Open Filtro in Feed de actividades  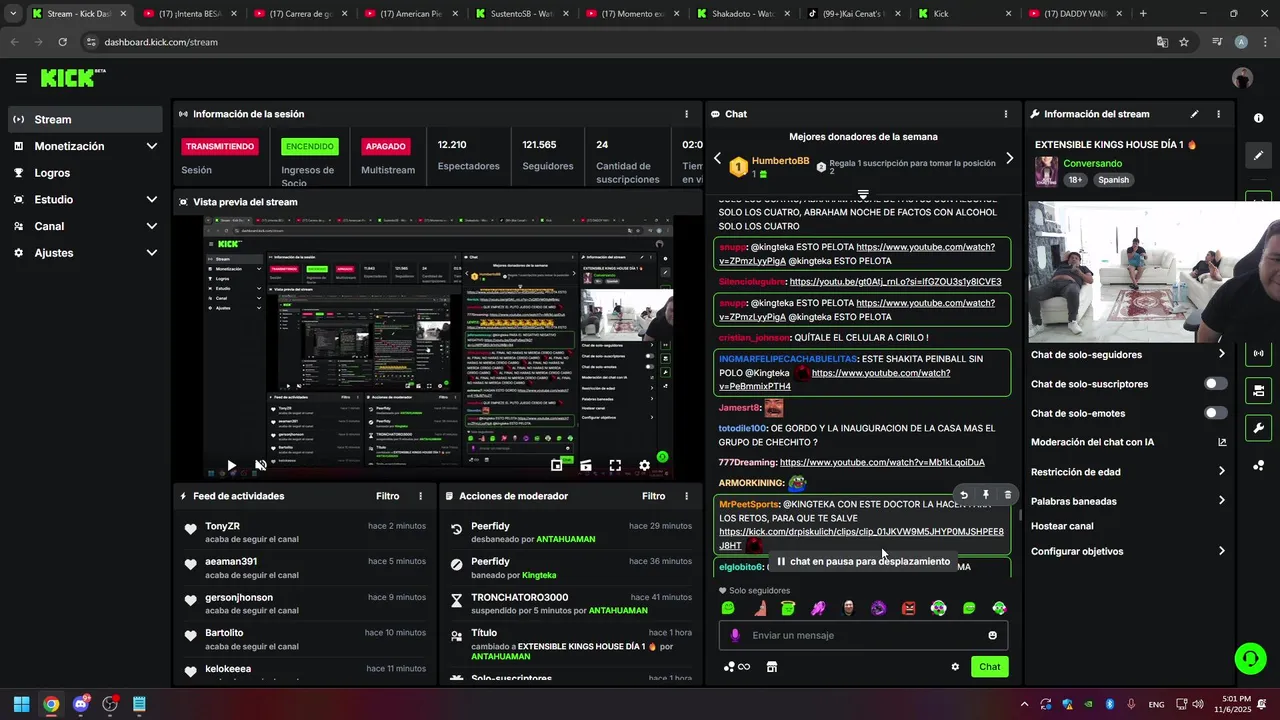pyautogui.click(x=387, y=496)
